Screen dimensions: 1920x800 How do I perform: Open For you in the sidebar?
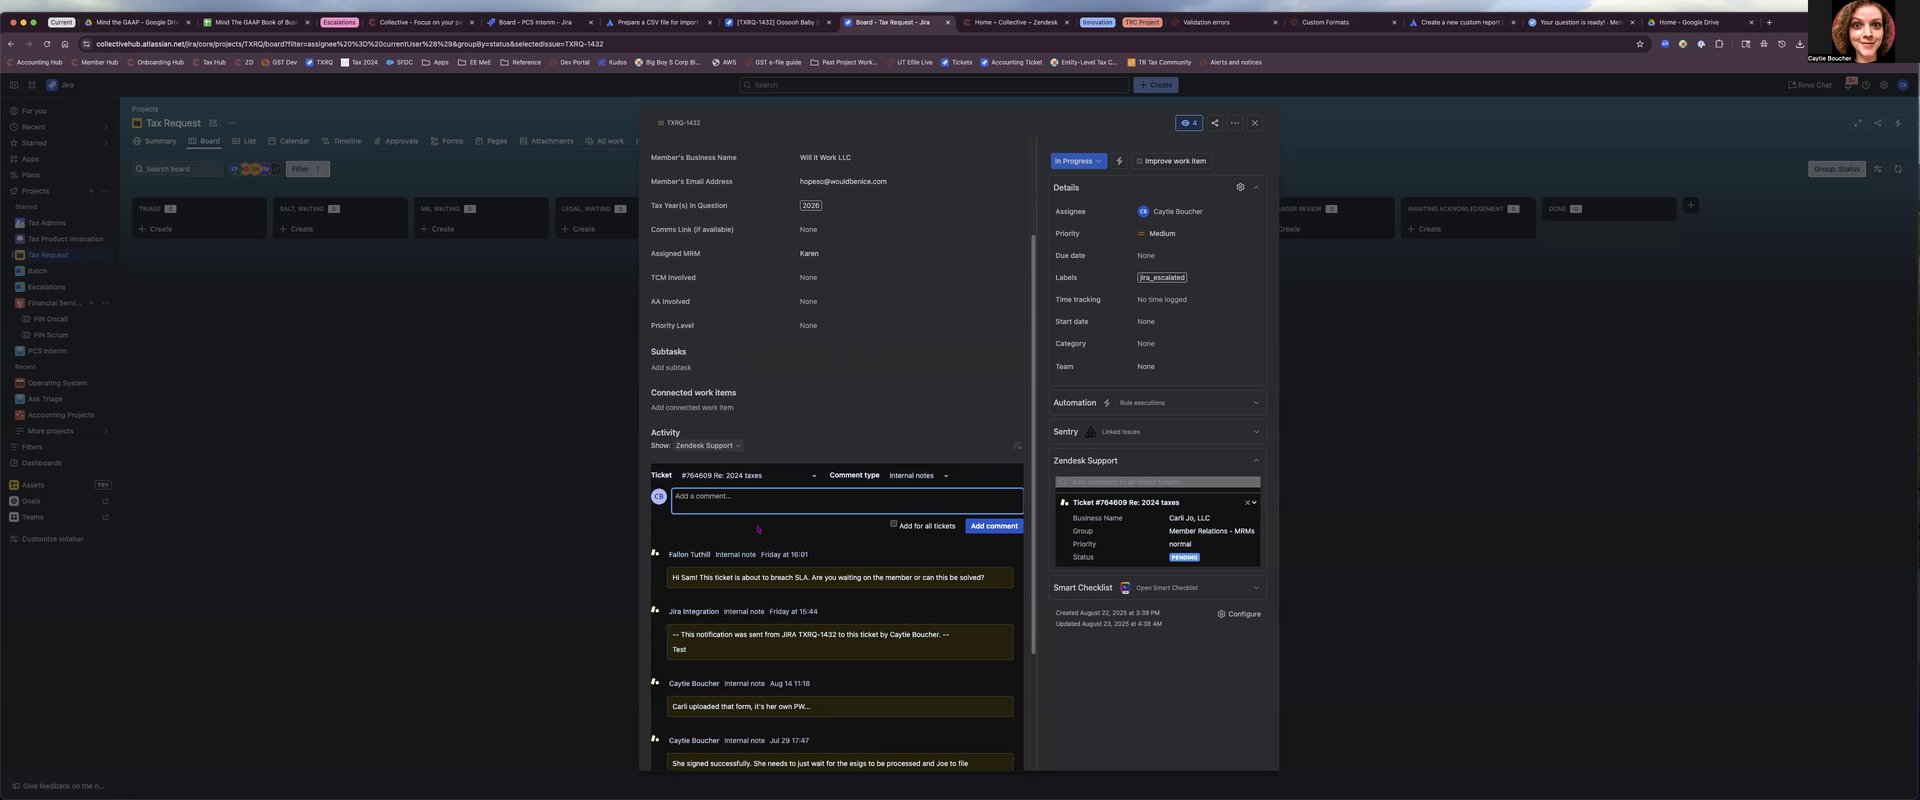click(x=34, y=111)
